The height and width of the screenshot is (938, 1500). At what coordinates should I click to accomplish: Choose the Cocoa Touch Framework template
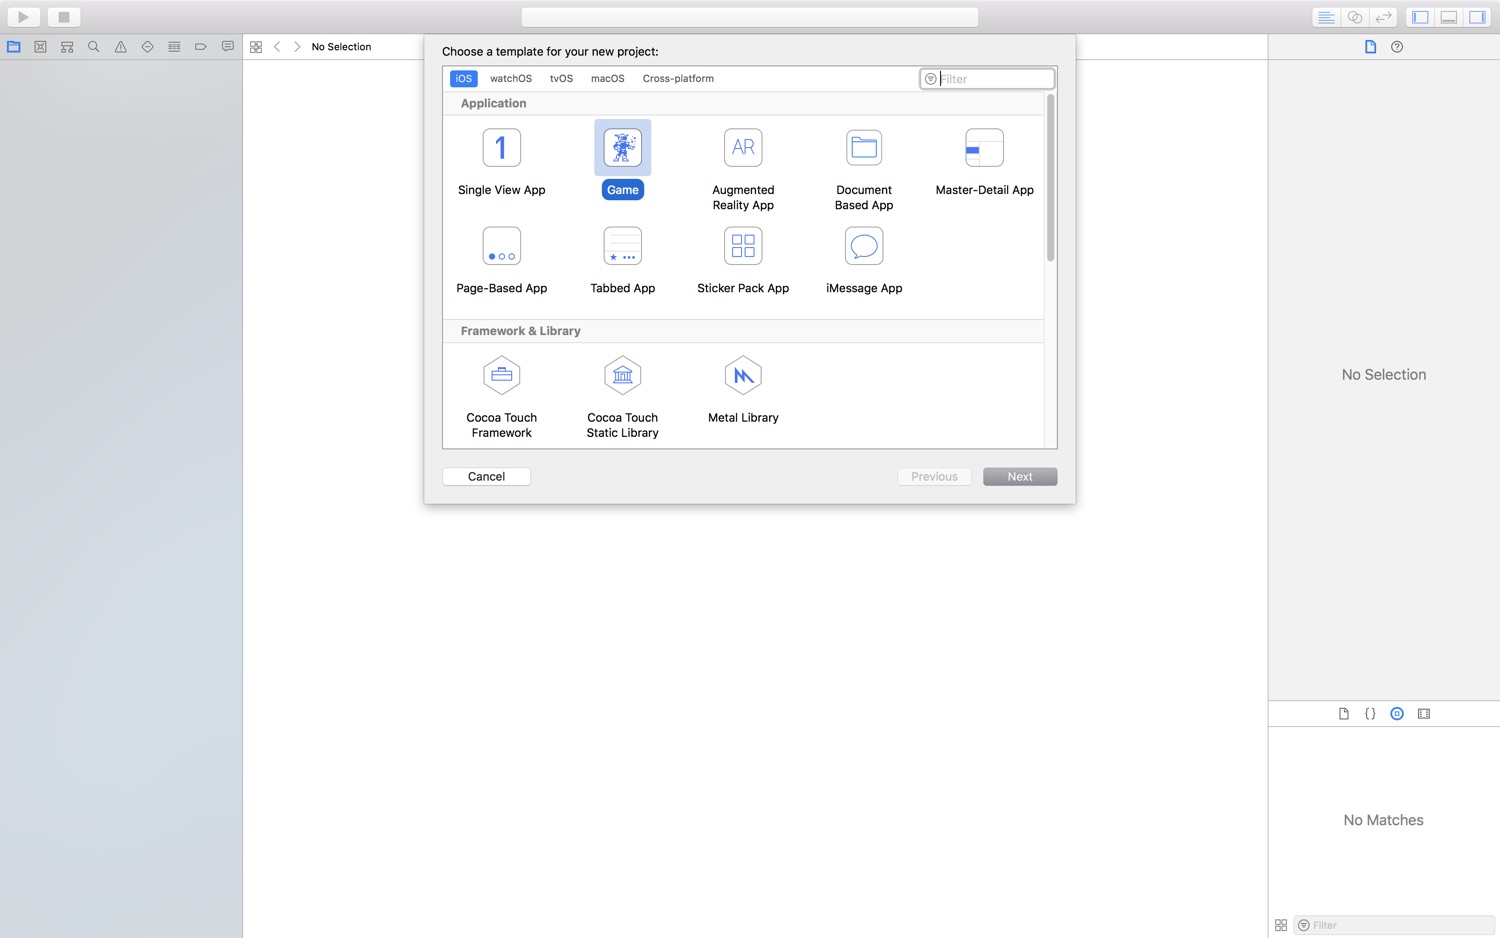pyautogui.click(x=502, y=397)
